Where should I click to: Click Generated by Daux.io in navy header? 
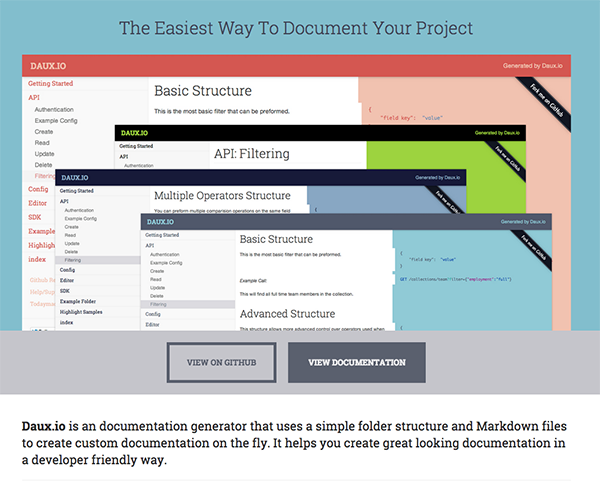437,178
